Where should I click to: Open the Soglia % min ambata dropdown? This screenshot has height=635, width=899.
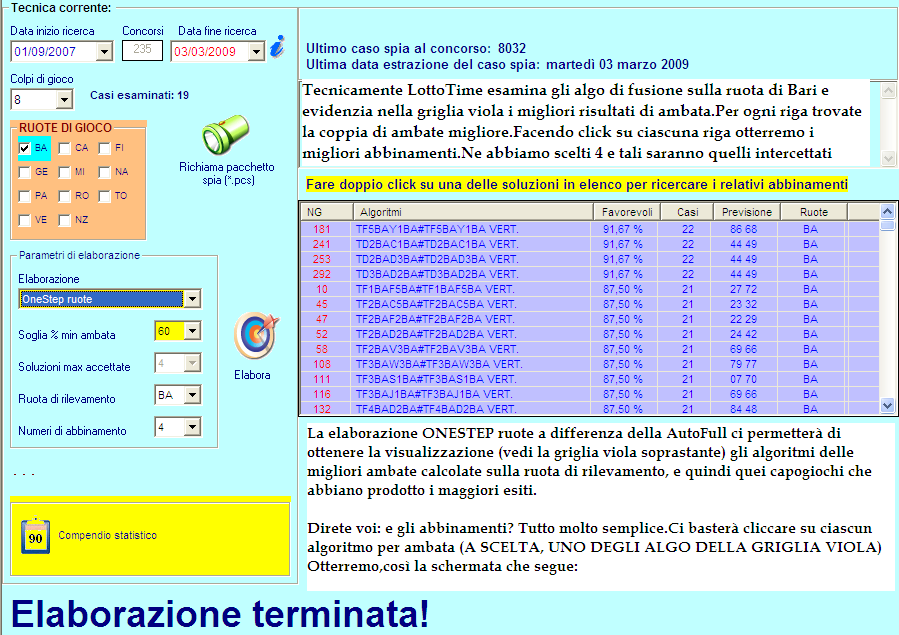(x=192, y=331)
